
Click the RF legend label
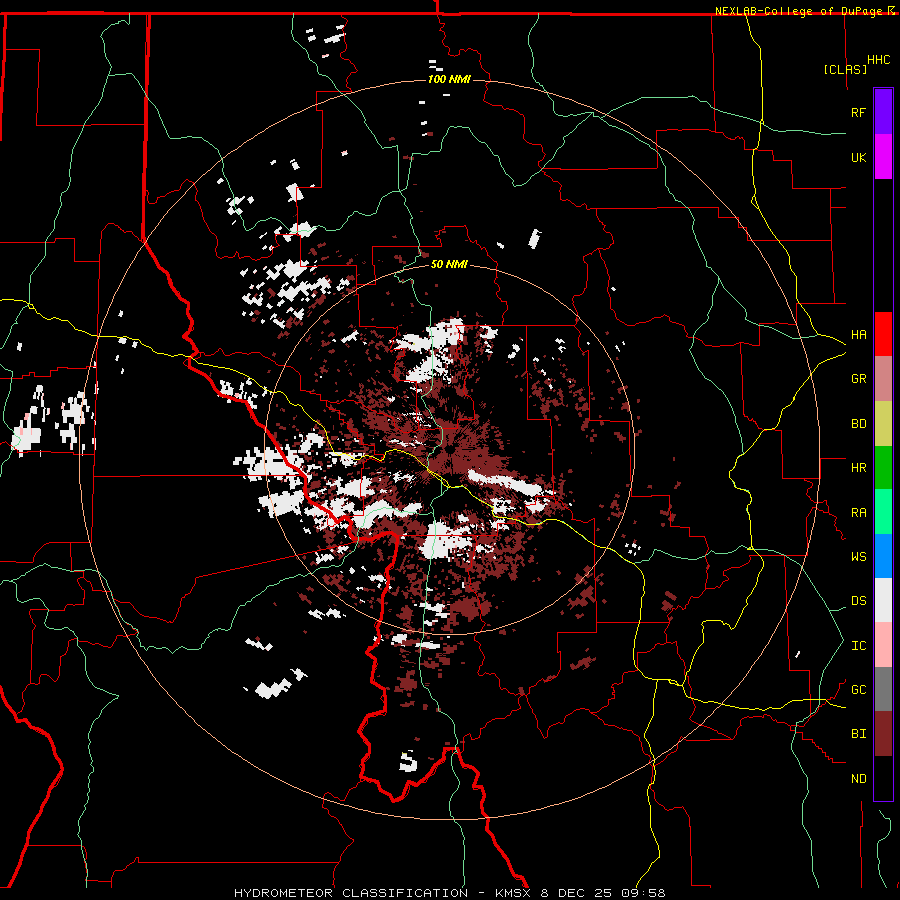point(858,112)
